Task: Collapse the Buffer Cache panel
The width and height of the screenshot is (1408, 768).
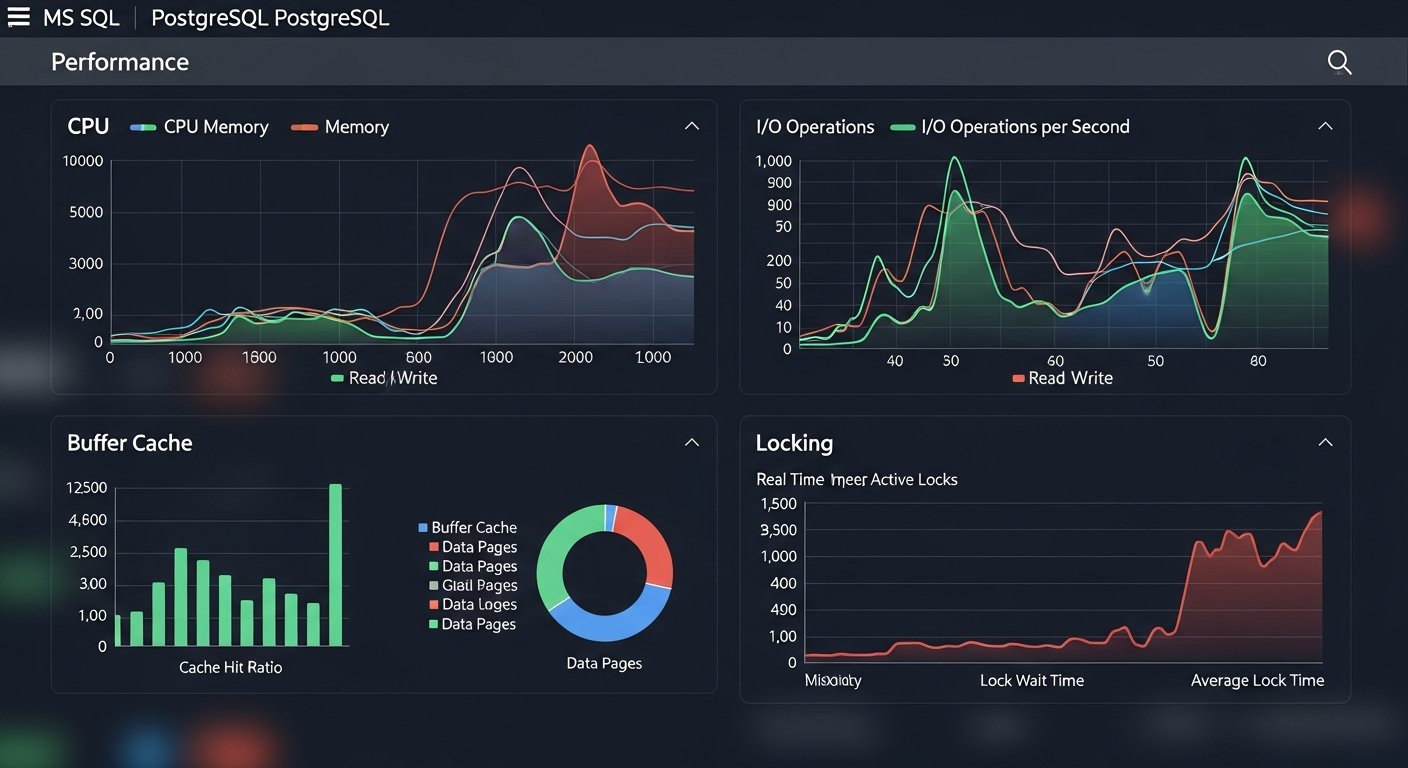Action: [691, 442]
